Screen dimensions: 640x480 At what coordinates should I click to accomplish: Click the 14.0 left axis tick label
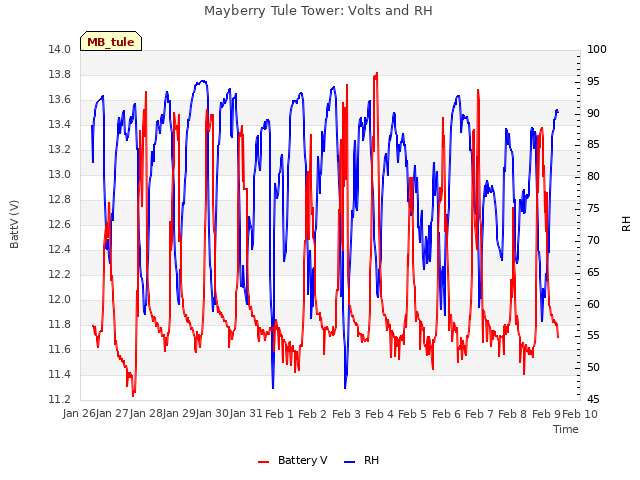tap(60, 49)
